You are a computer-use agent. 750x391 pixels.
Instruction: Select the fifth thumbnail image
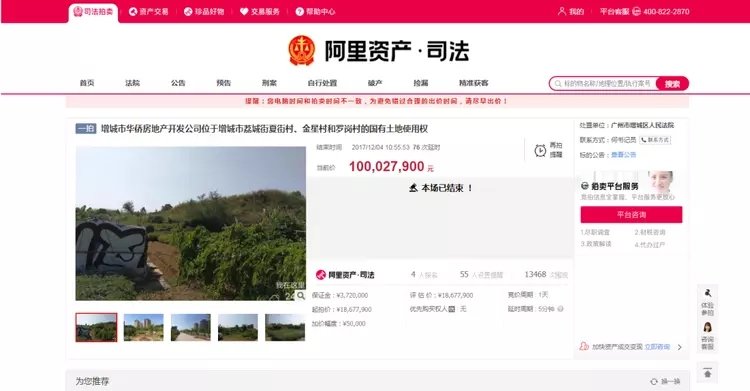coord(285,327)
